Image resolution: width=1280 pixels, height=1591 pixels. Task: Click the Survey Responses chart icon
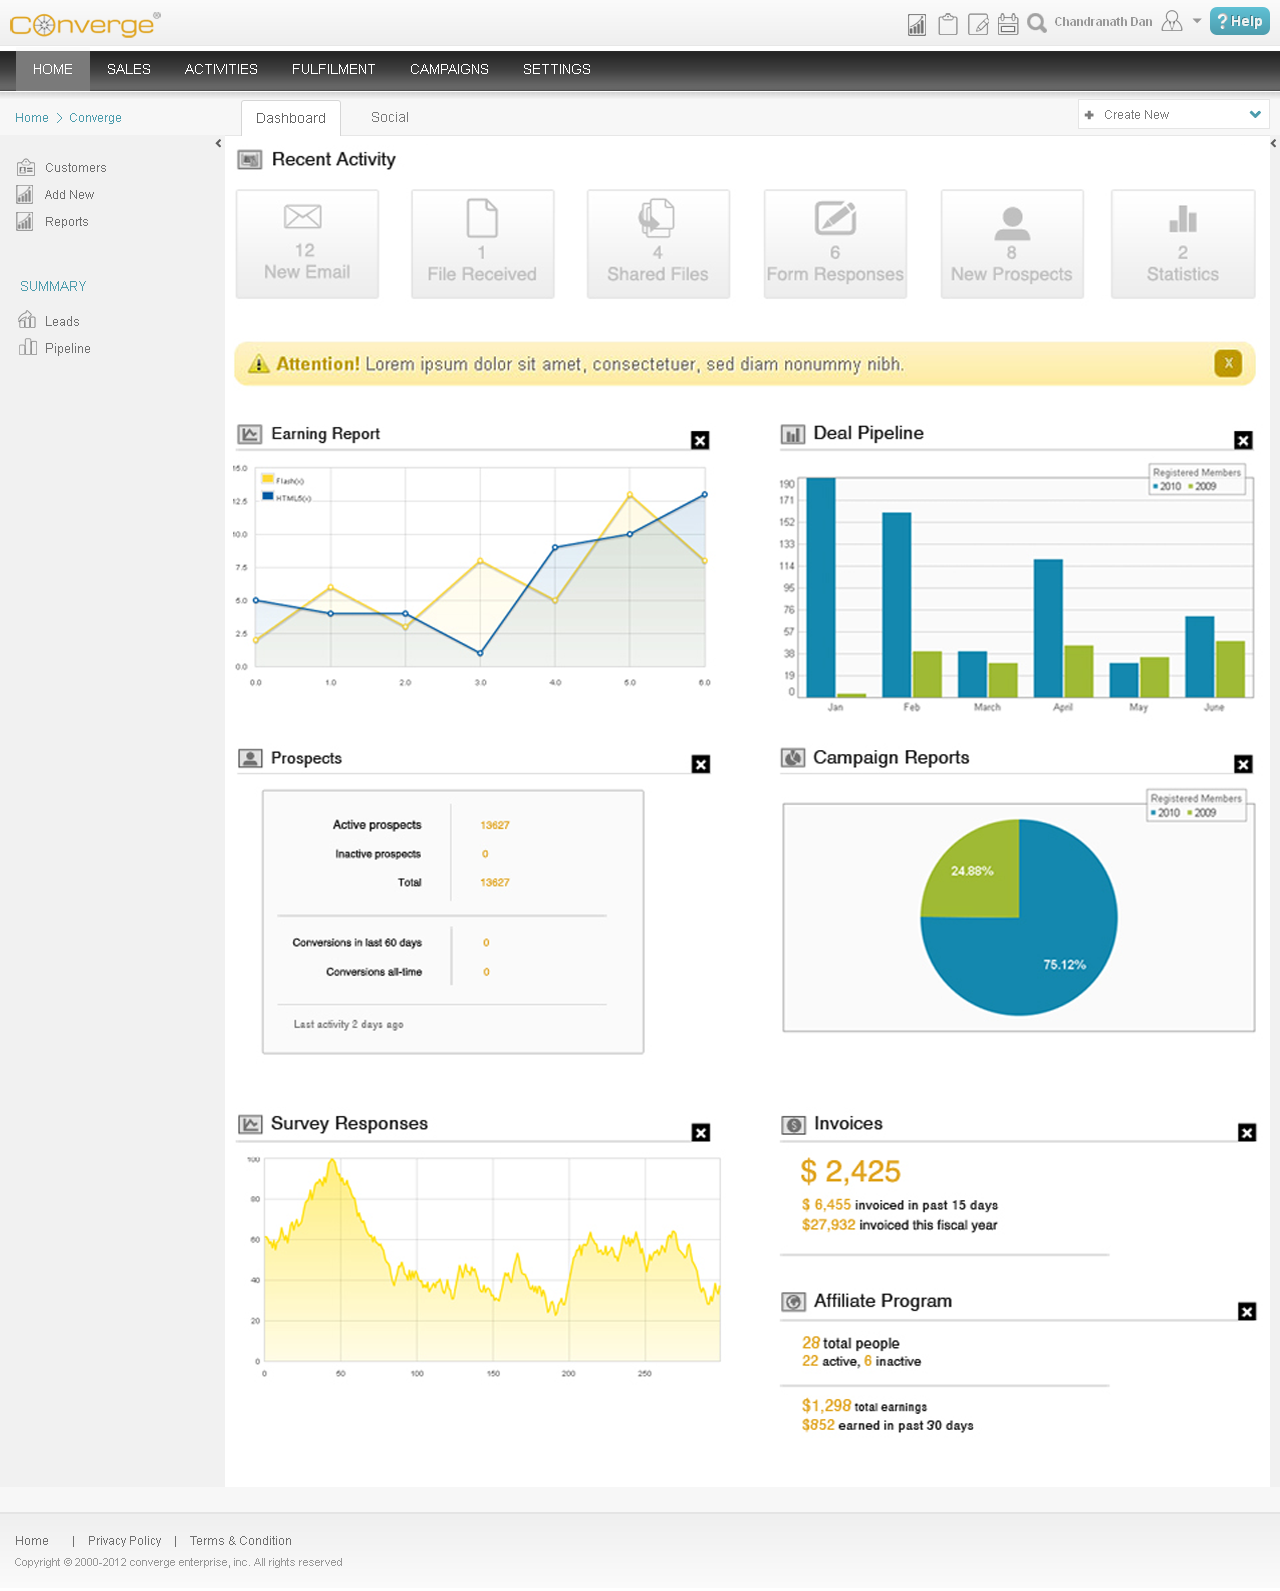point(250,1124)
